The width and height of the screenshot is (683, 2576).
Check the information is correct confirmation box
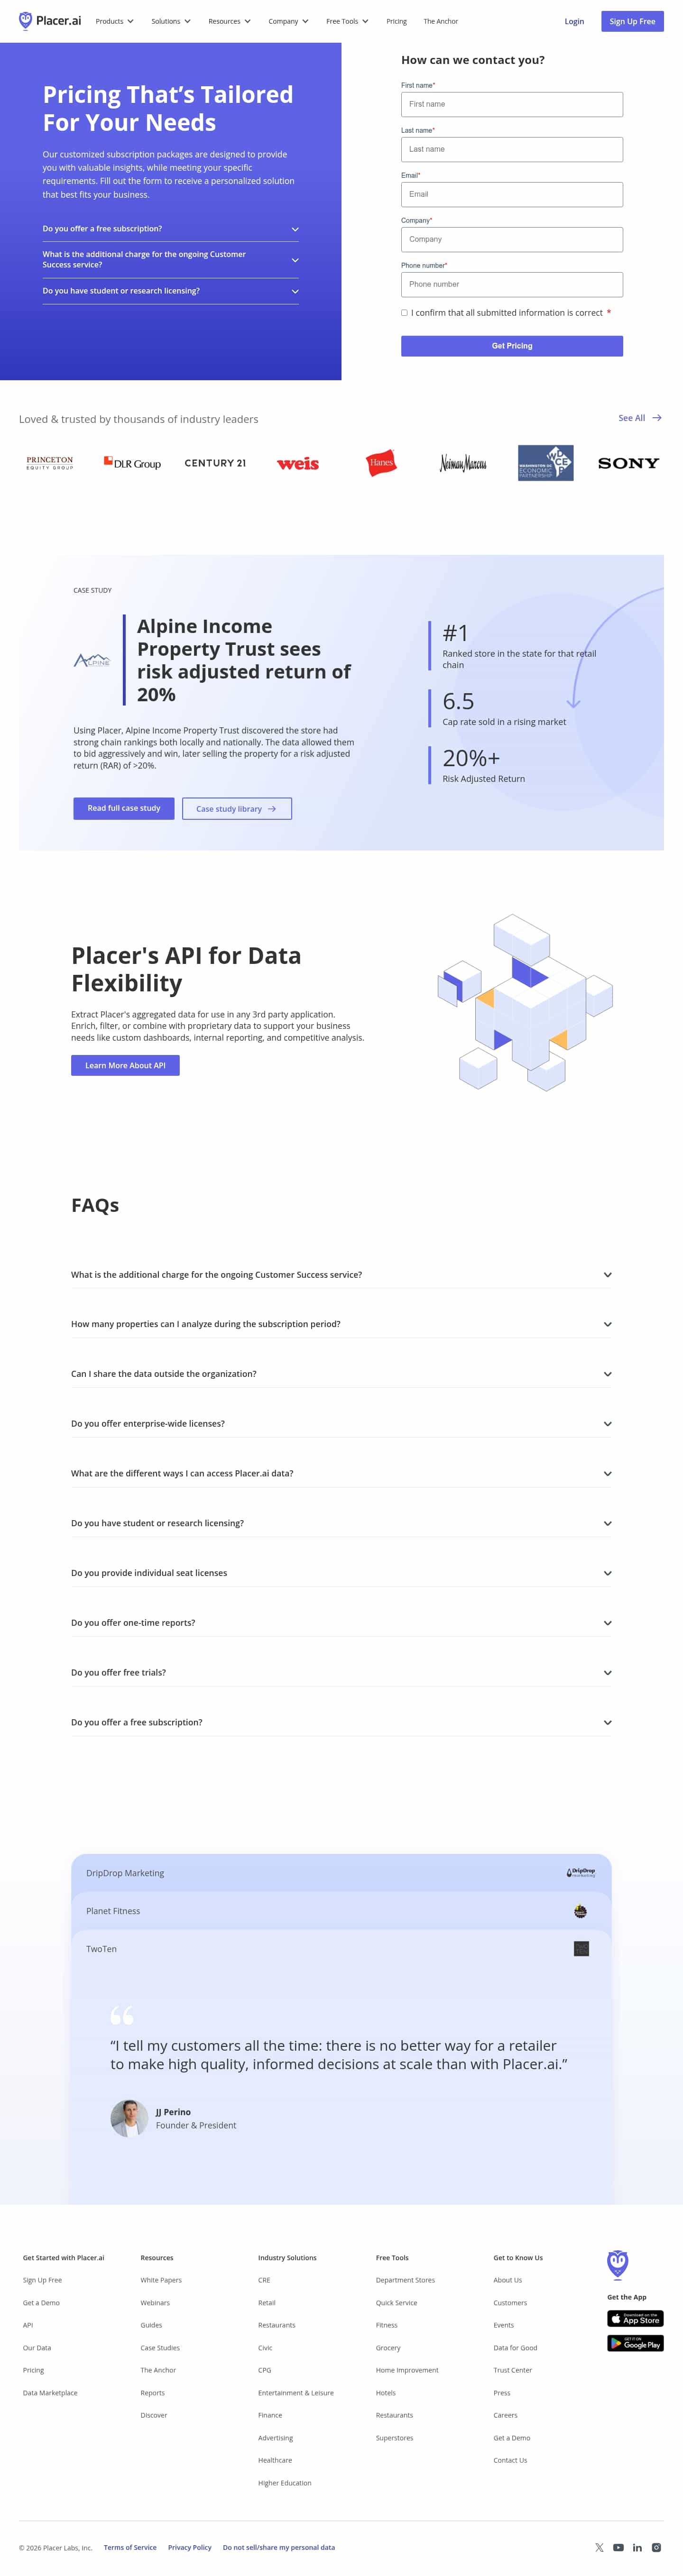404,313
